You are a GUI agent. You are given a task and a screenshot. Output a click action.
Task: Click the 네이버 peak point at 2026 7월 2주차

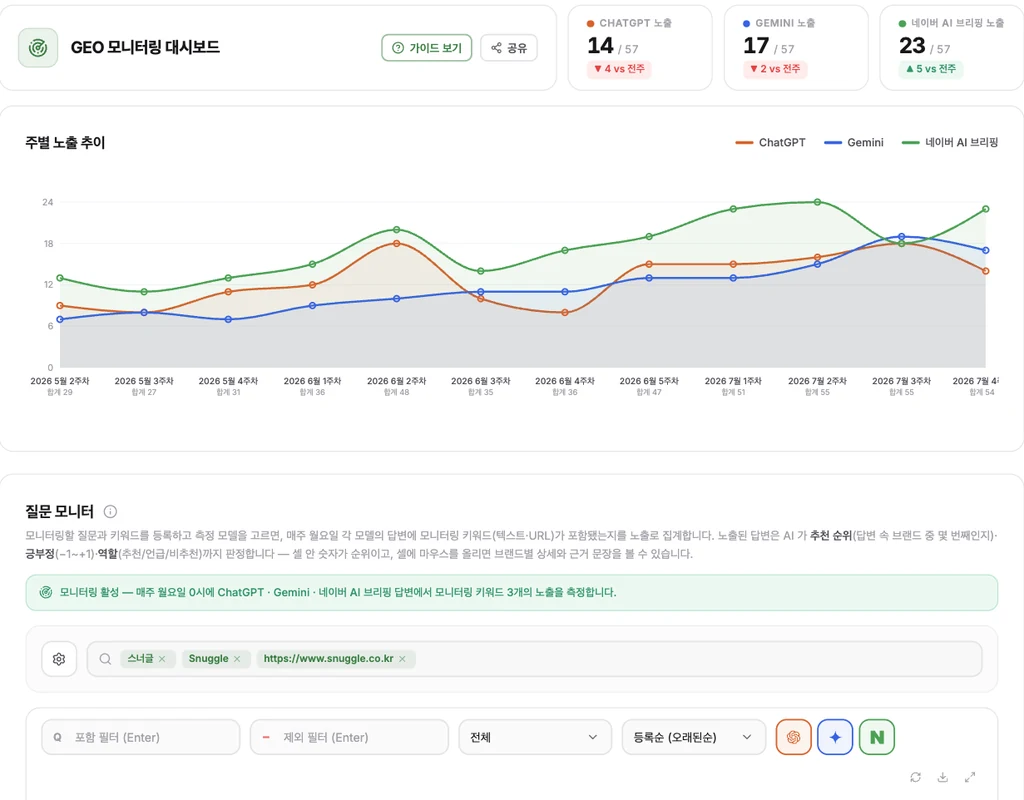(x=818, y=202)
